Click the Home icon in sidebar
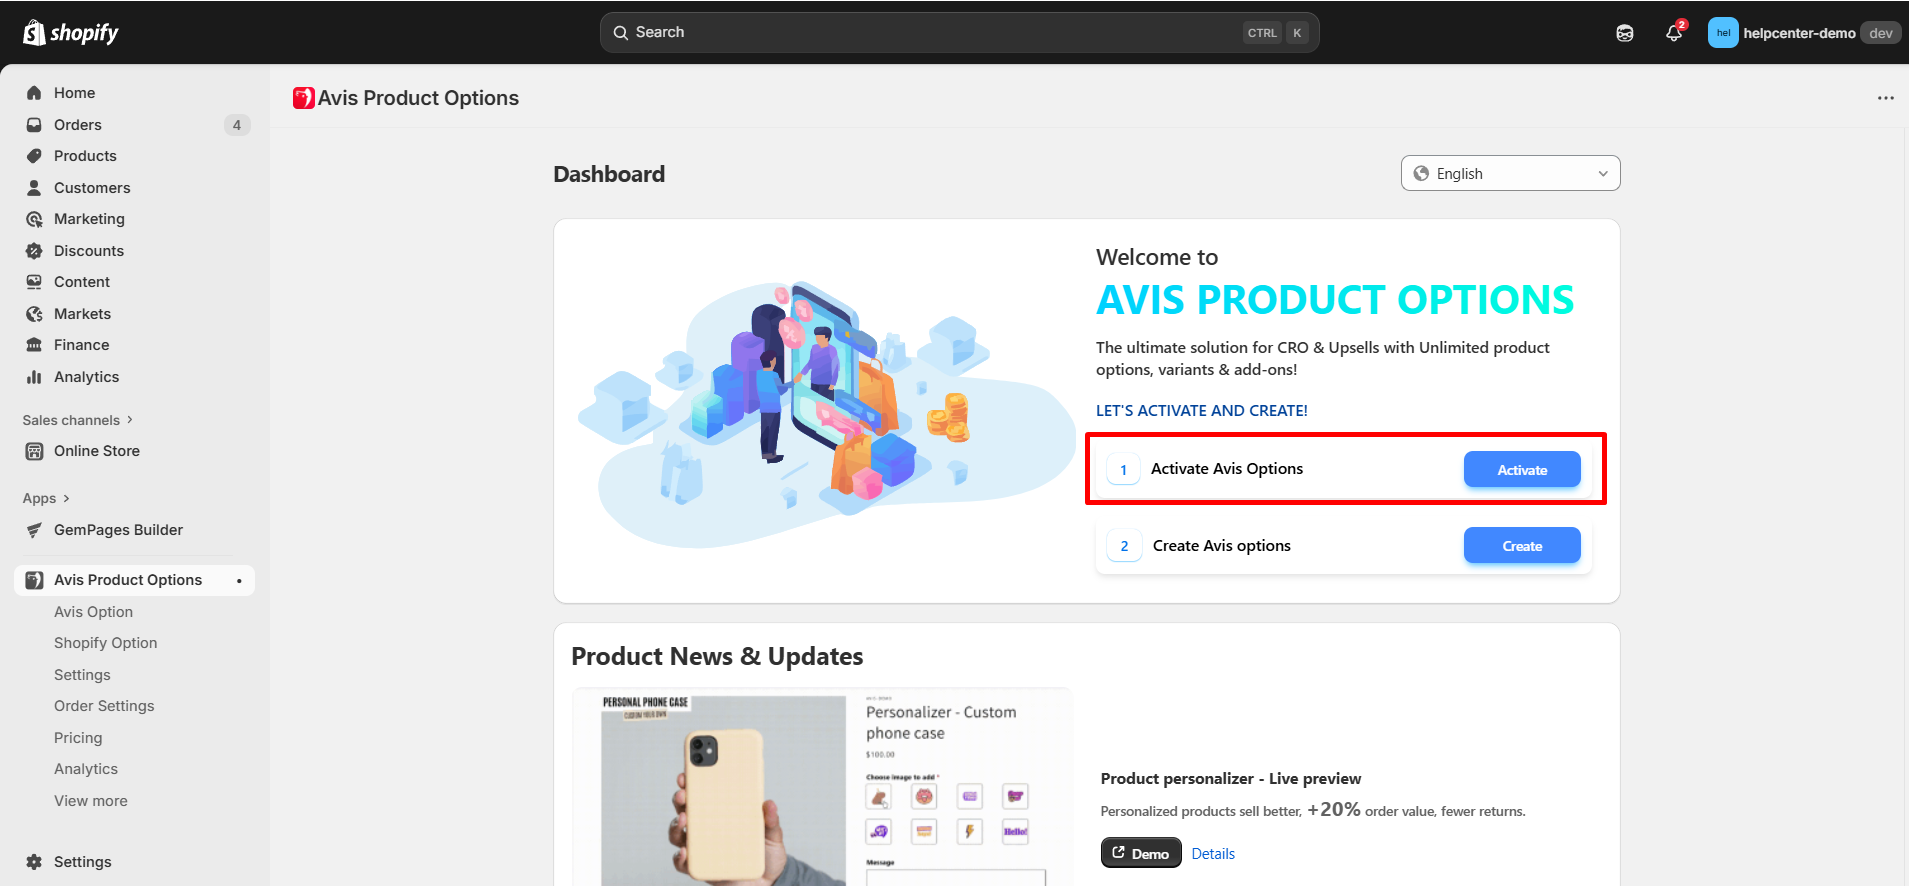Screen dimensions: 1909x886 [34, 93]
